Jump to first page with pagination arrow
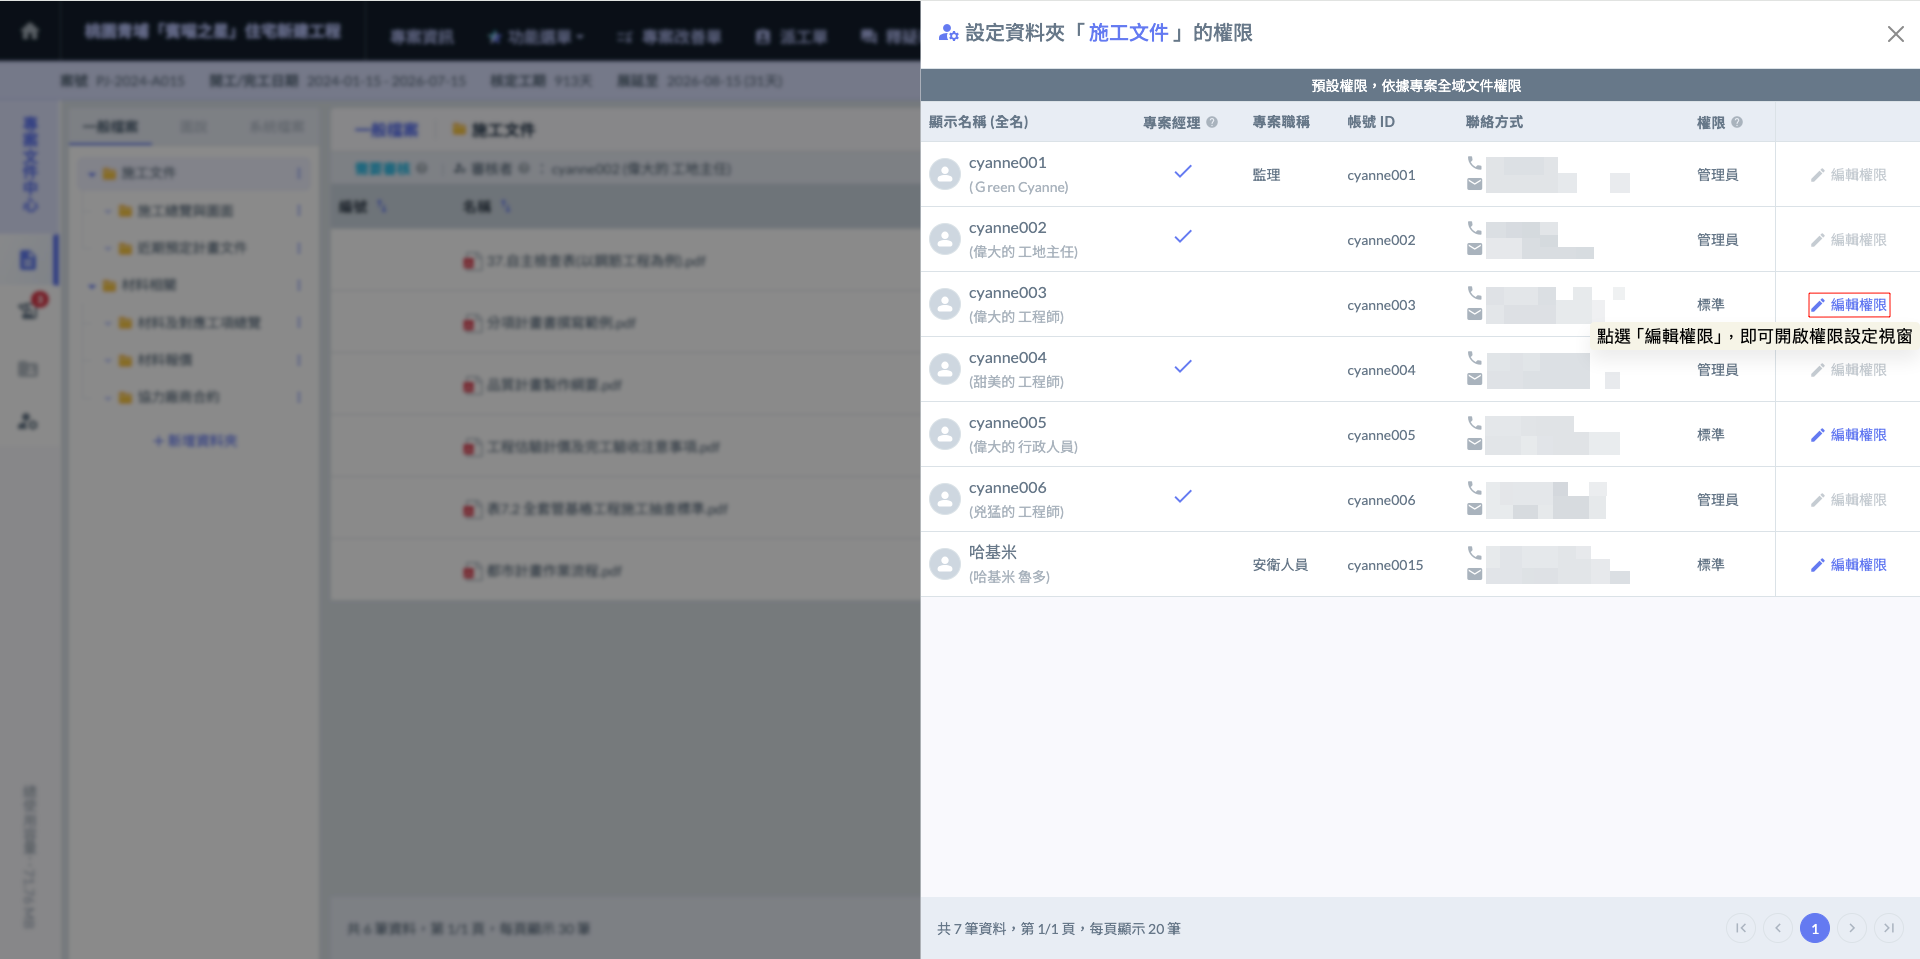 (1741, 928)
